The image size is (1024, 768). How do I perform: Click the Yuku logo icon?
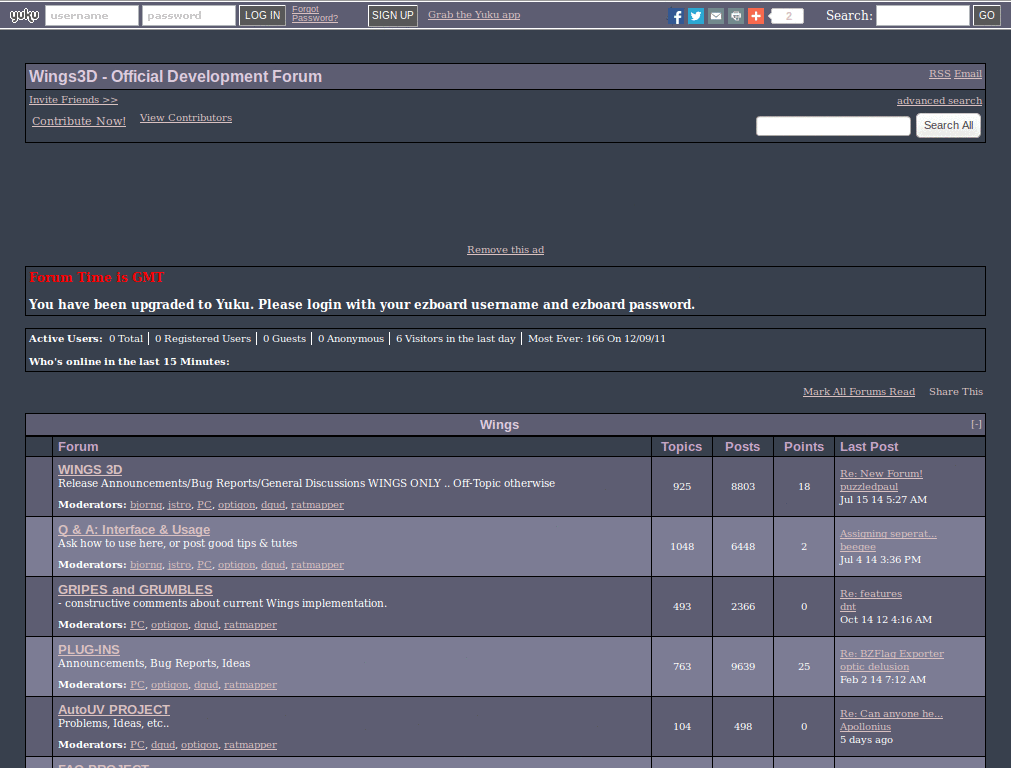(x=24, y=15)
